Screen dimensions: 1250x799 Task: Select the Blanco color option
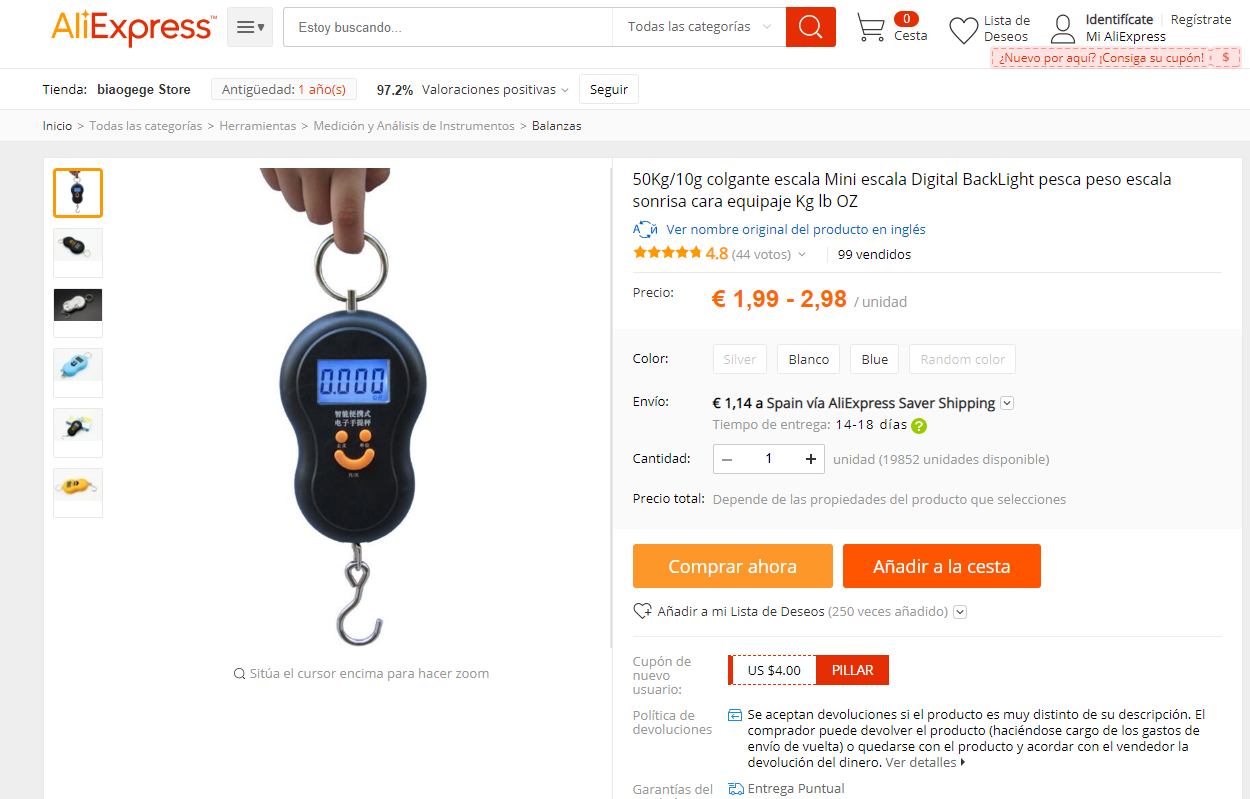808,359
